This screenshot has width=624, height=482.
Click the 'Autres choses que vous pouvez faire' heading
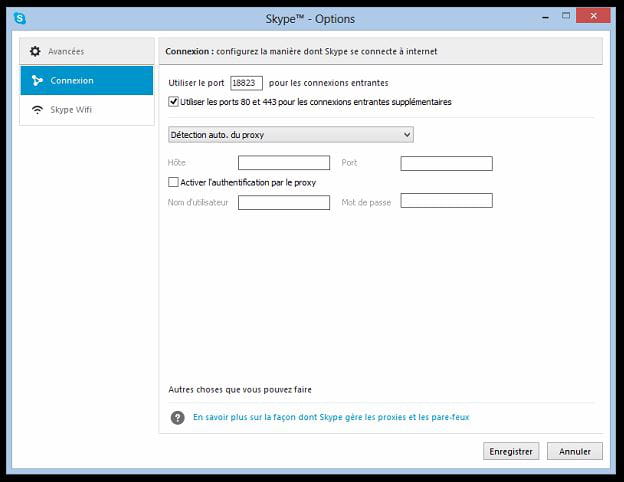[x=240, y=390]
